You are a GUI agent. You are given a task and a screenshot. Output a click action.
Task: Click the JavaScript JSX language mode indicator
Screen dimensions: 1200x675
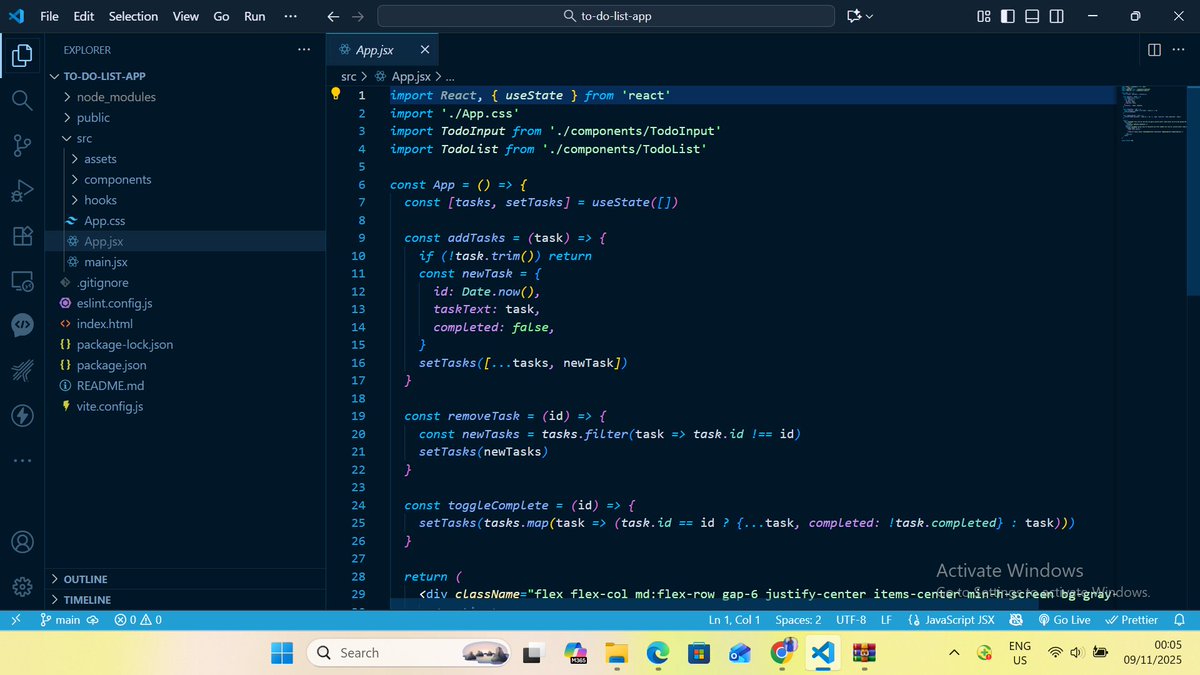pos(952,619)
